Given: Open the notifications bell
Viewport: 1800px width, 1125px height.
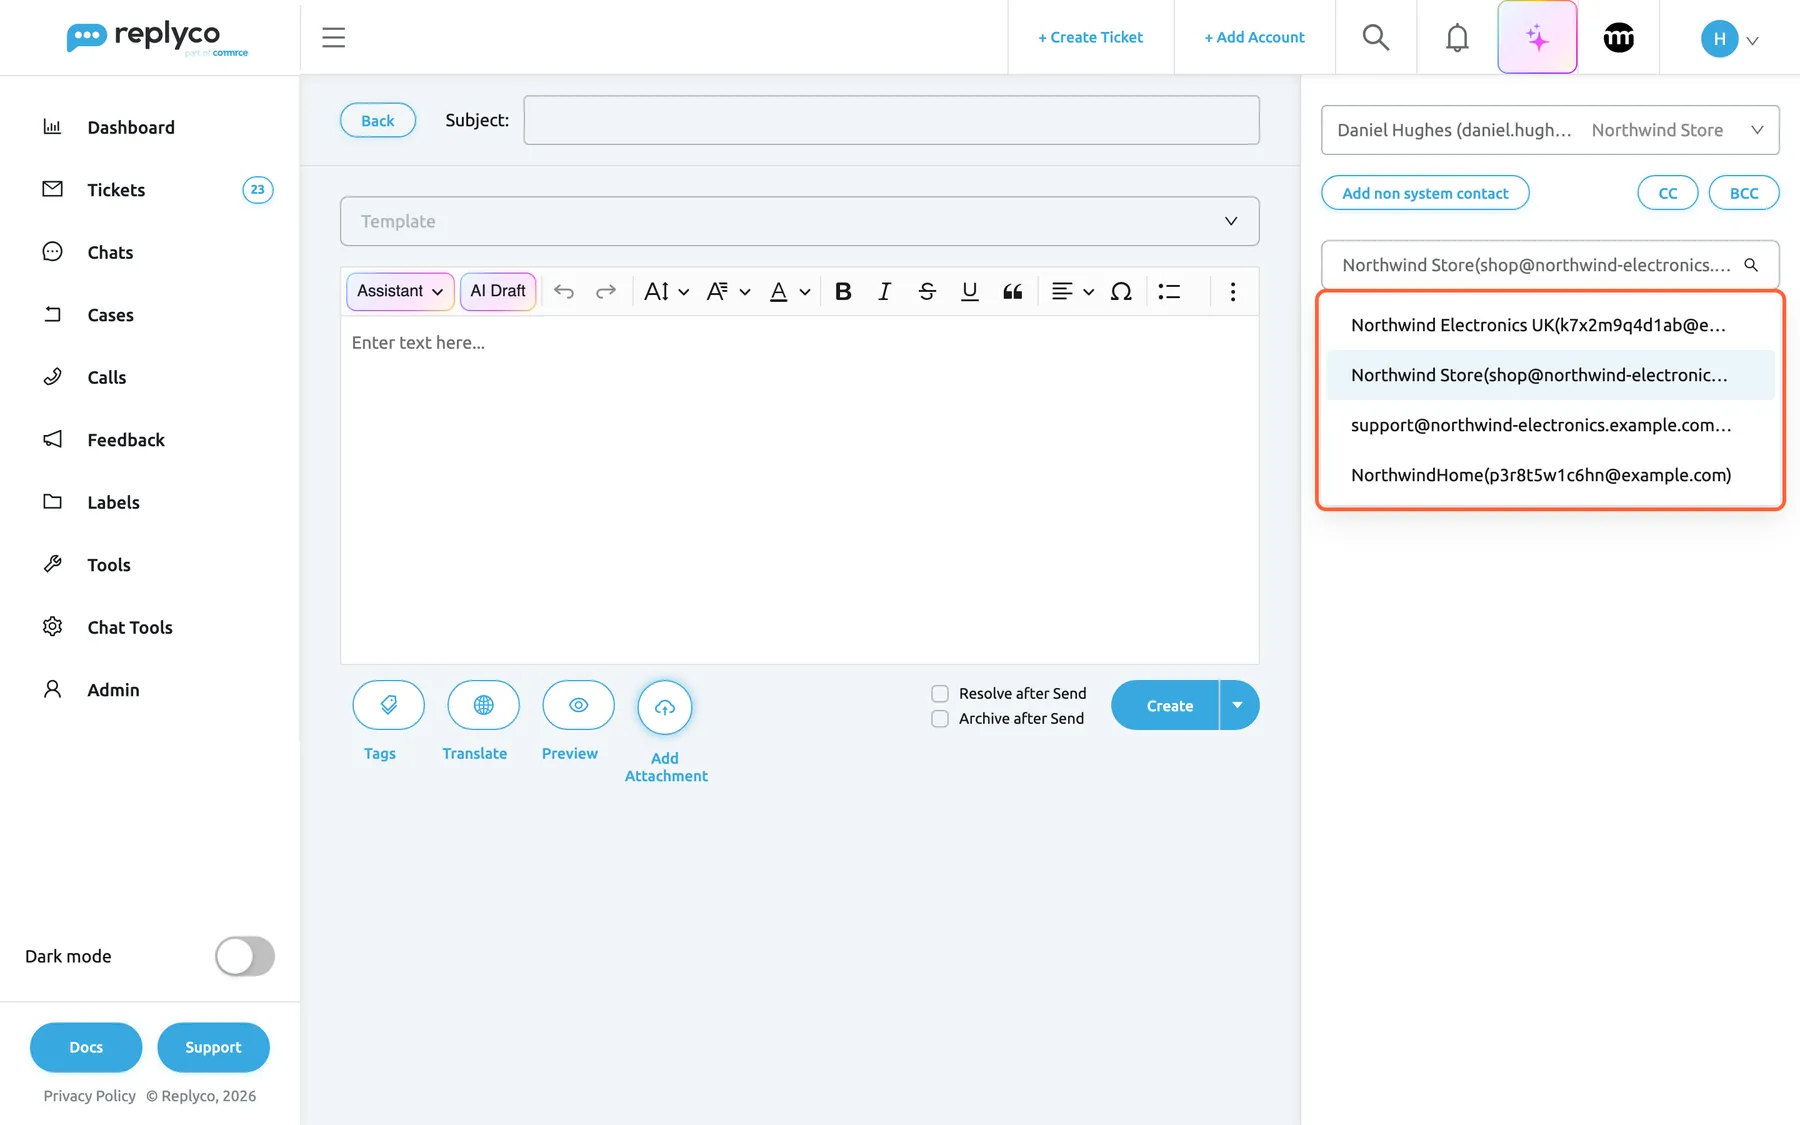Looking at the screenshot, I should point(1457,38).
